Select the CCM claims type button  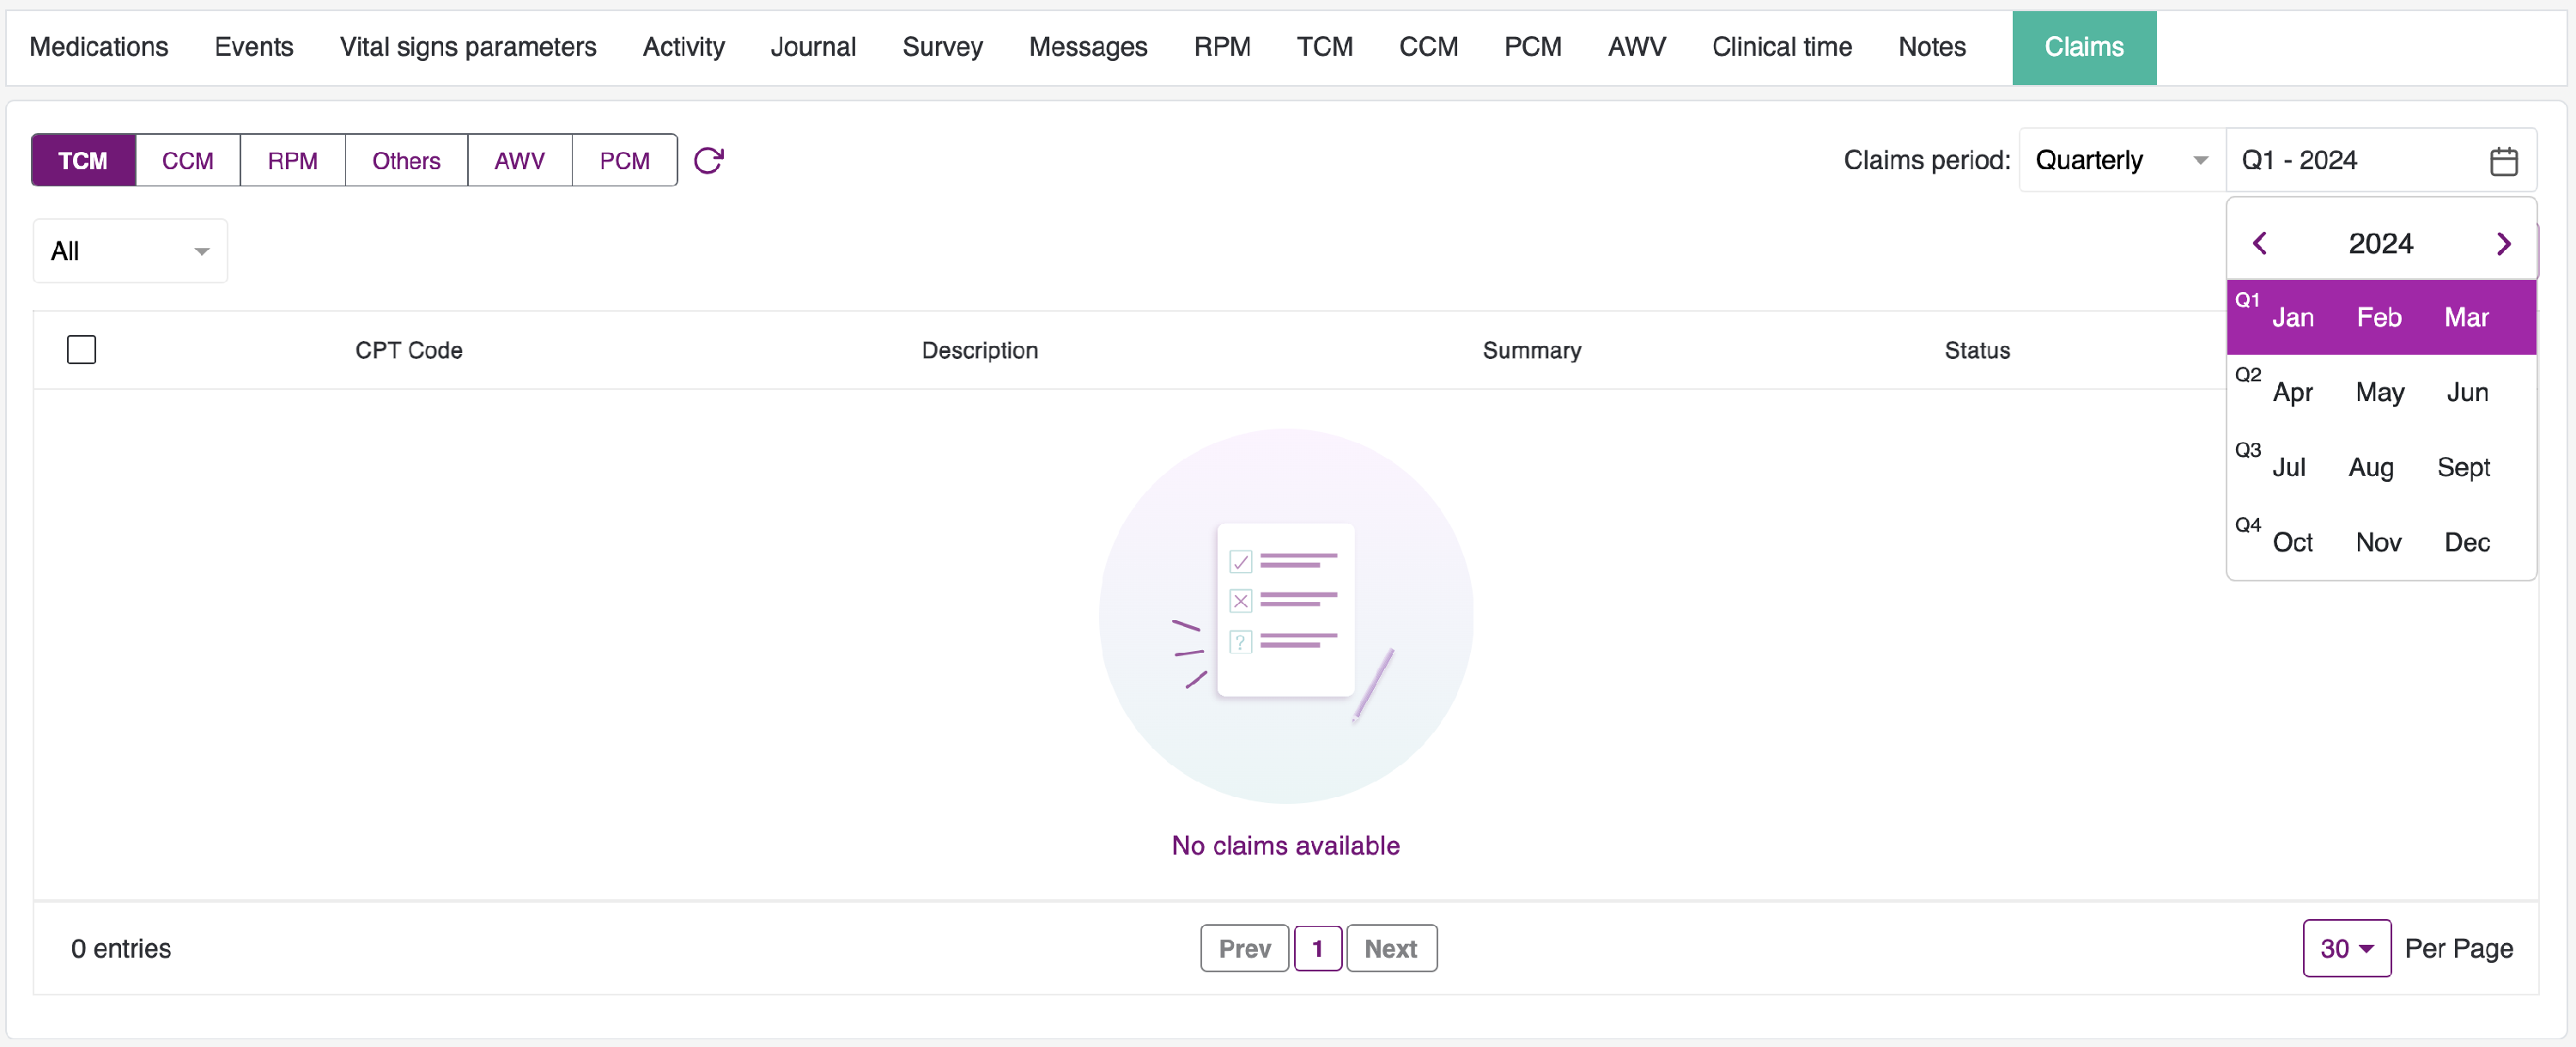[x=187, y=160]
